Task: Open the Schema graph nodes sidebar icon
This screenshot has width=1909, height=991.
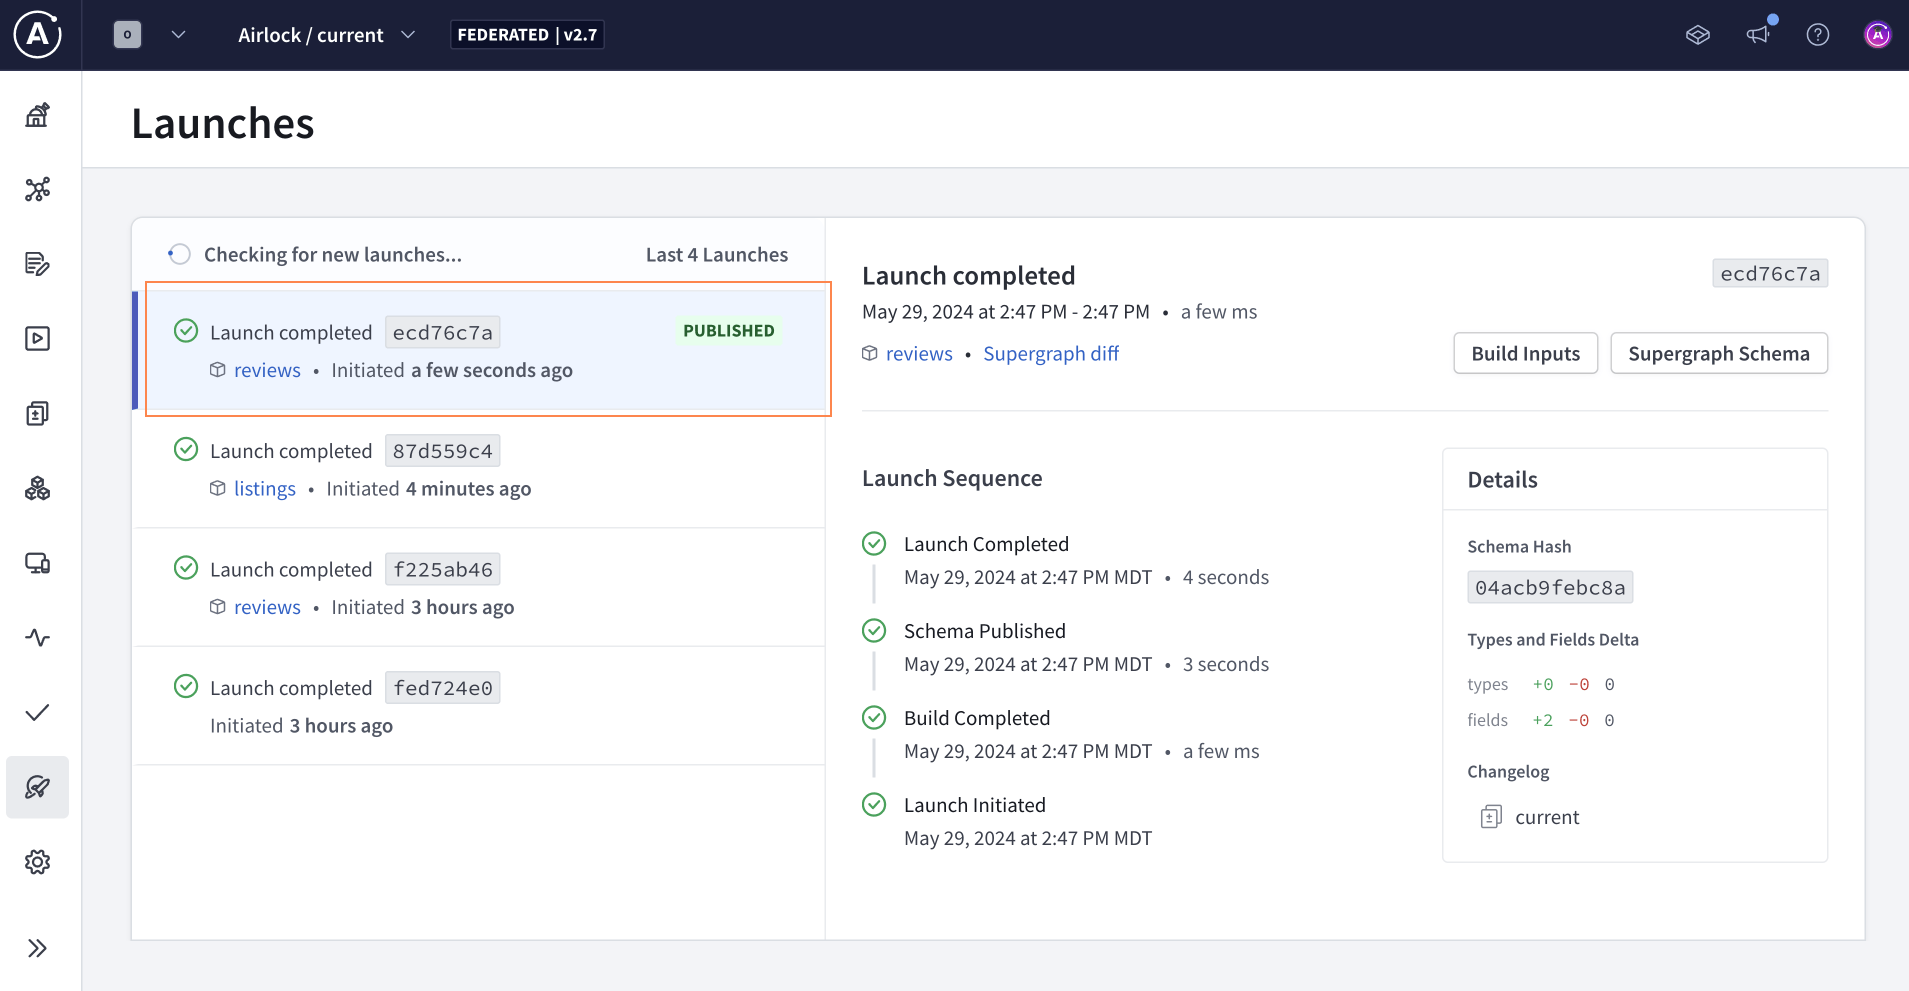Action: (37, 189)
